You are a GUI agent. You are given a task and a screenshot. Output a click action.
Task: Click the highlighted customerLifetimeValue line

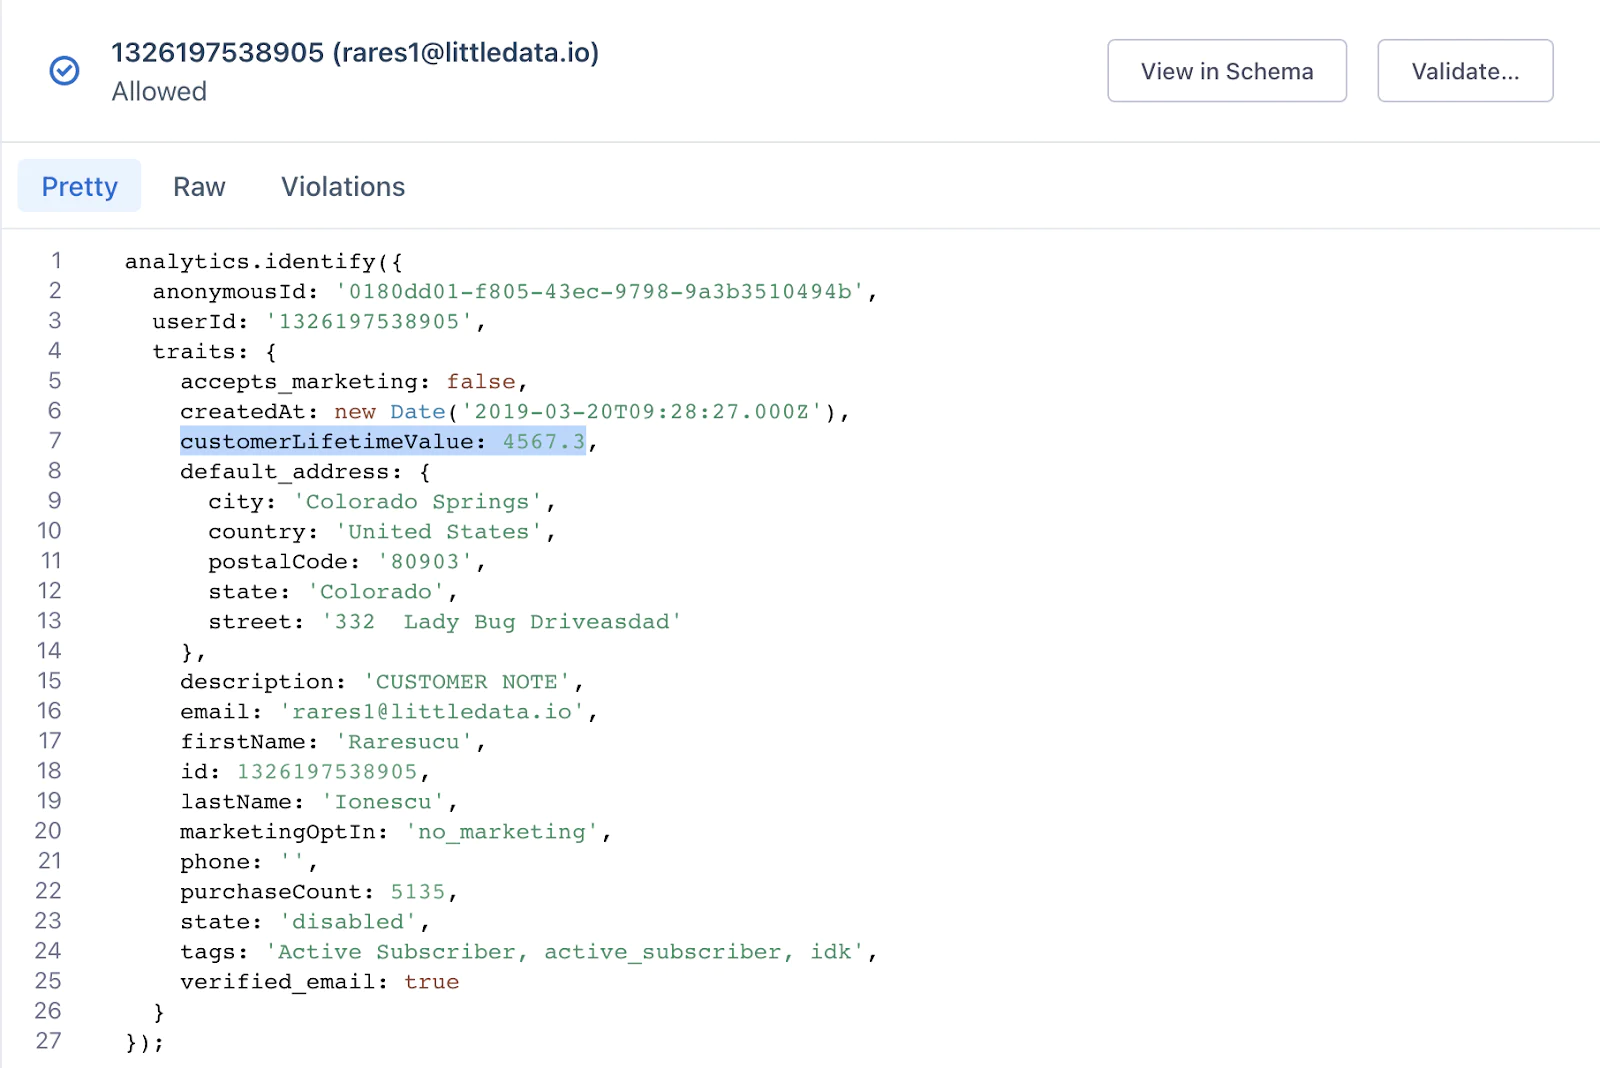tap(382, 442)
